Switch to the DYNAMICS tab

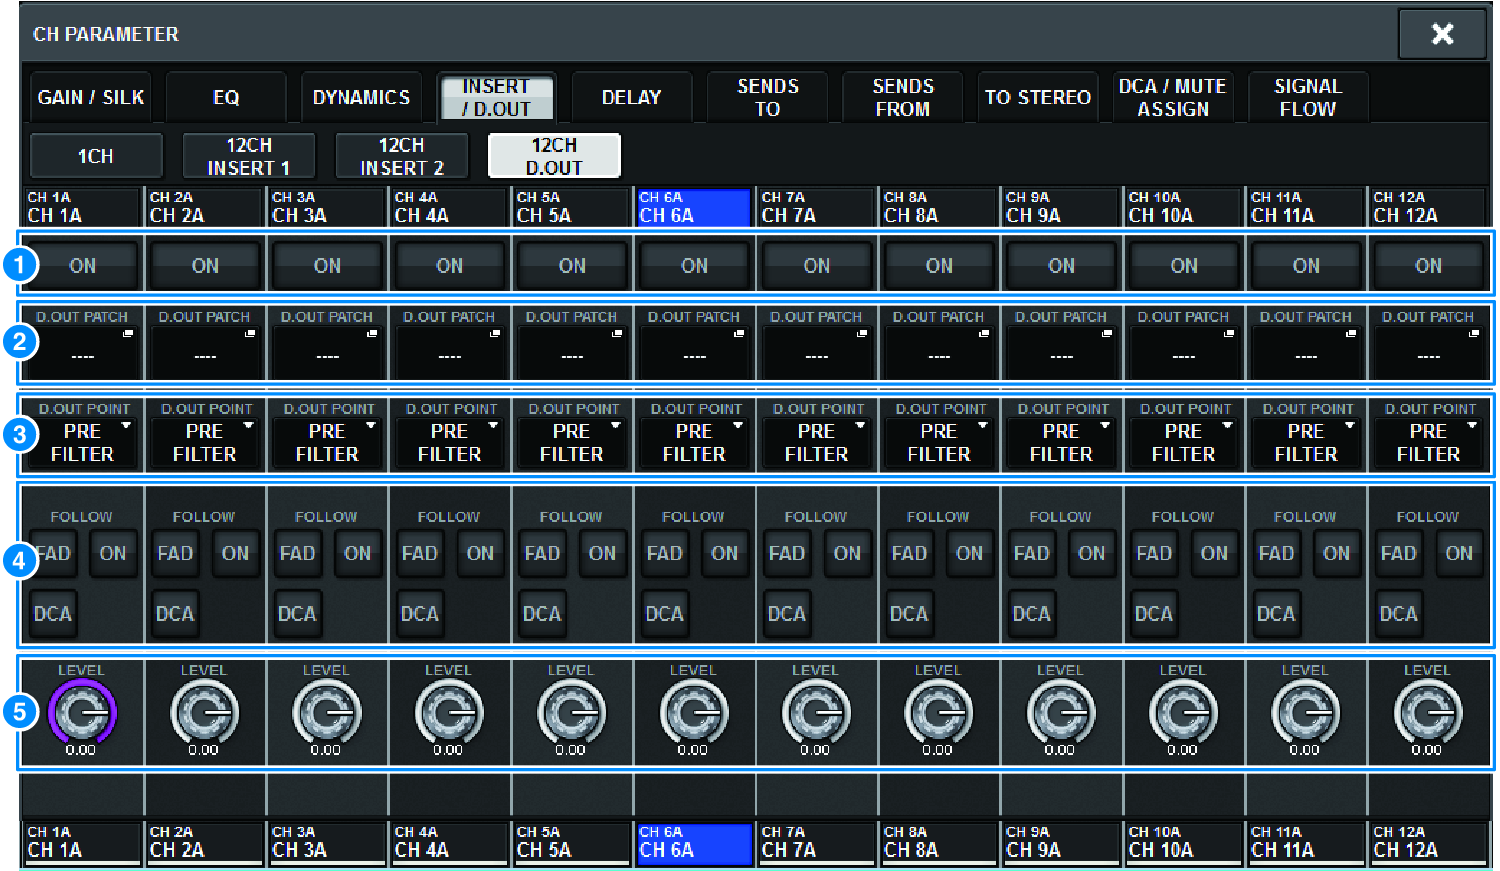click(x=361, y=98)
